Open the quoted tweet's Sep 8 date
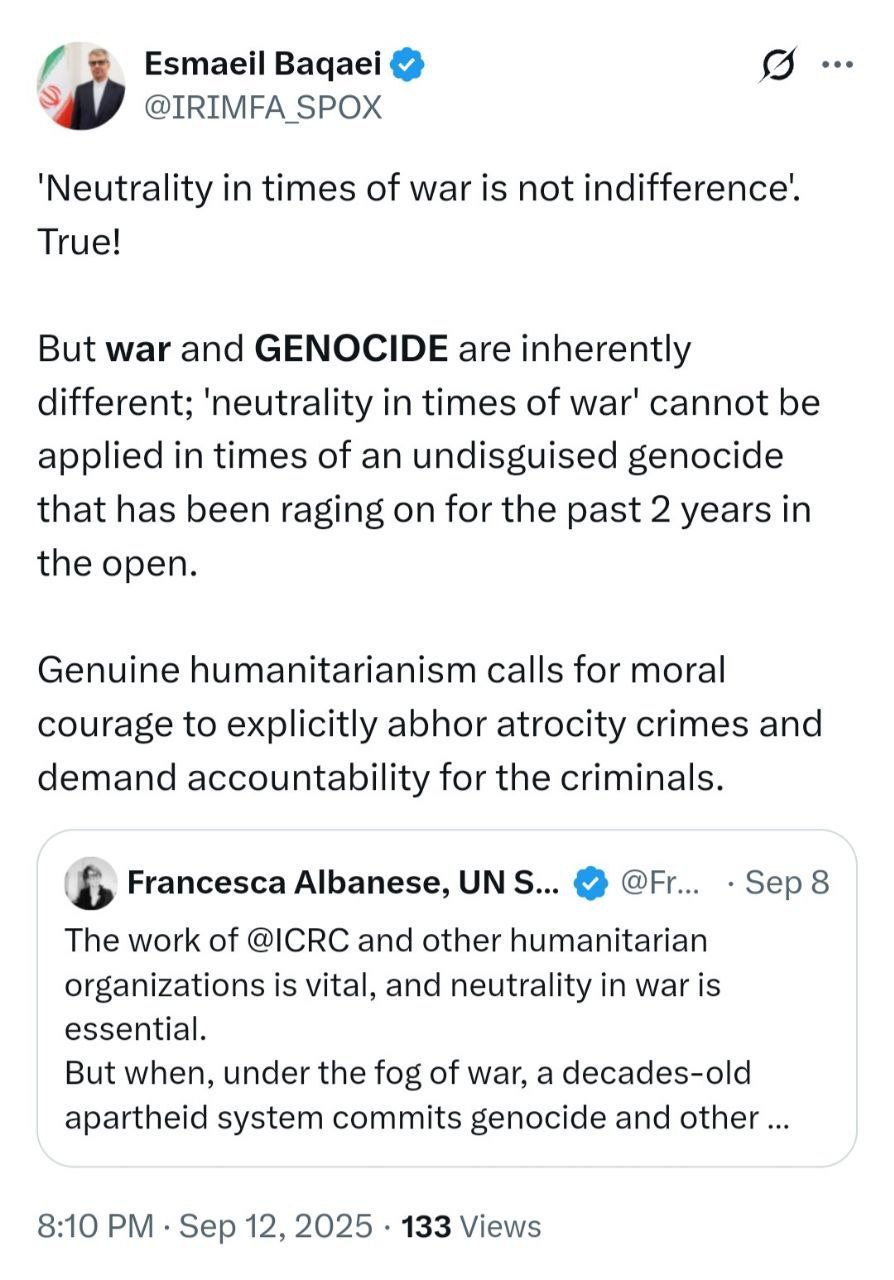Viewport: 894px width, 1280px height. (787, 883)
